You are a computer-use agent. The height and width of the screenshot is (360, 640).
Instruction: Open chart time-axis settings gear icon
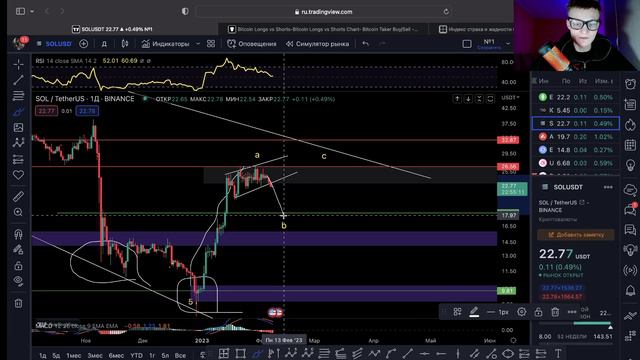513,340
